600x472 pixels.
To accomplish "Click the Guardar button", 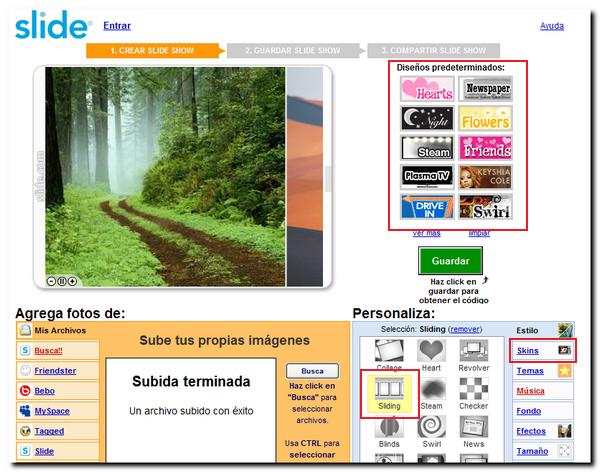I will pos(450,261).
